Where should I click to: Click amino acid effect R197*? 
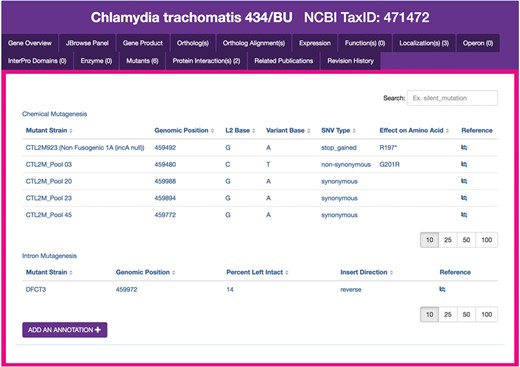pos(388,148)
